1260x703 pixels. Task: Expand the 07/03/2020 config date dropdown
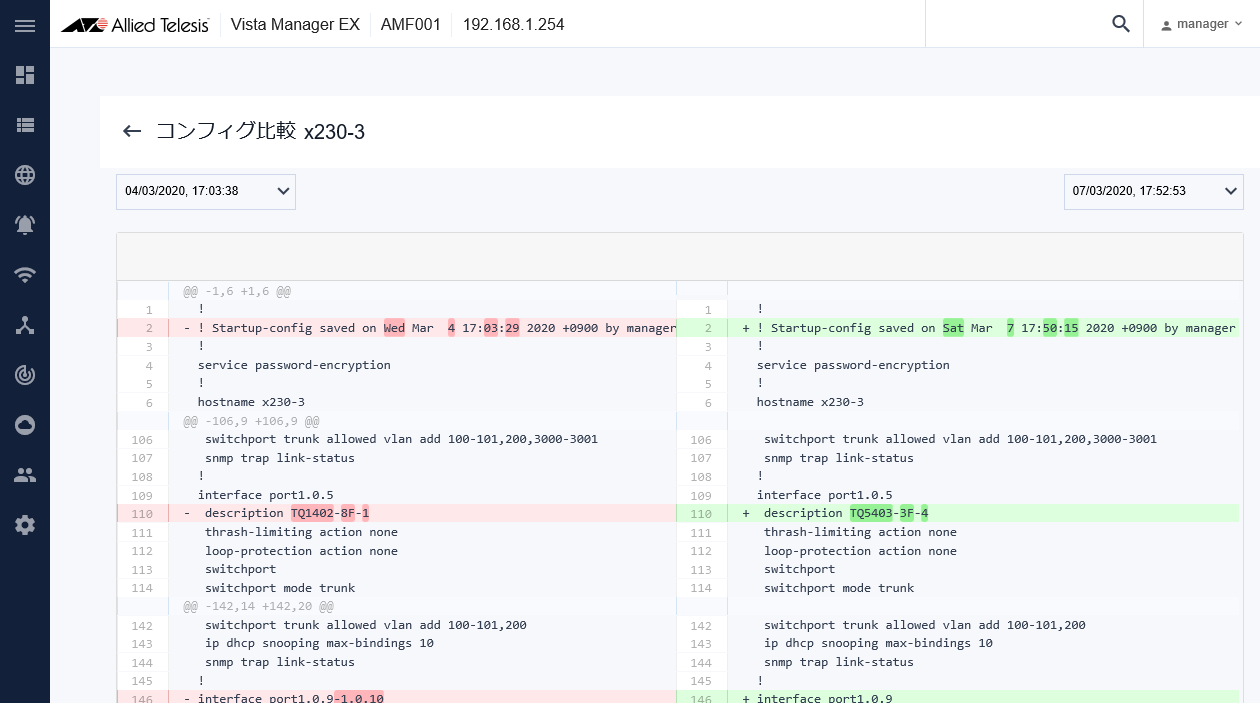tap(1153, 191)
